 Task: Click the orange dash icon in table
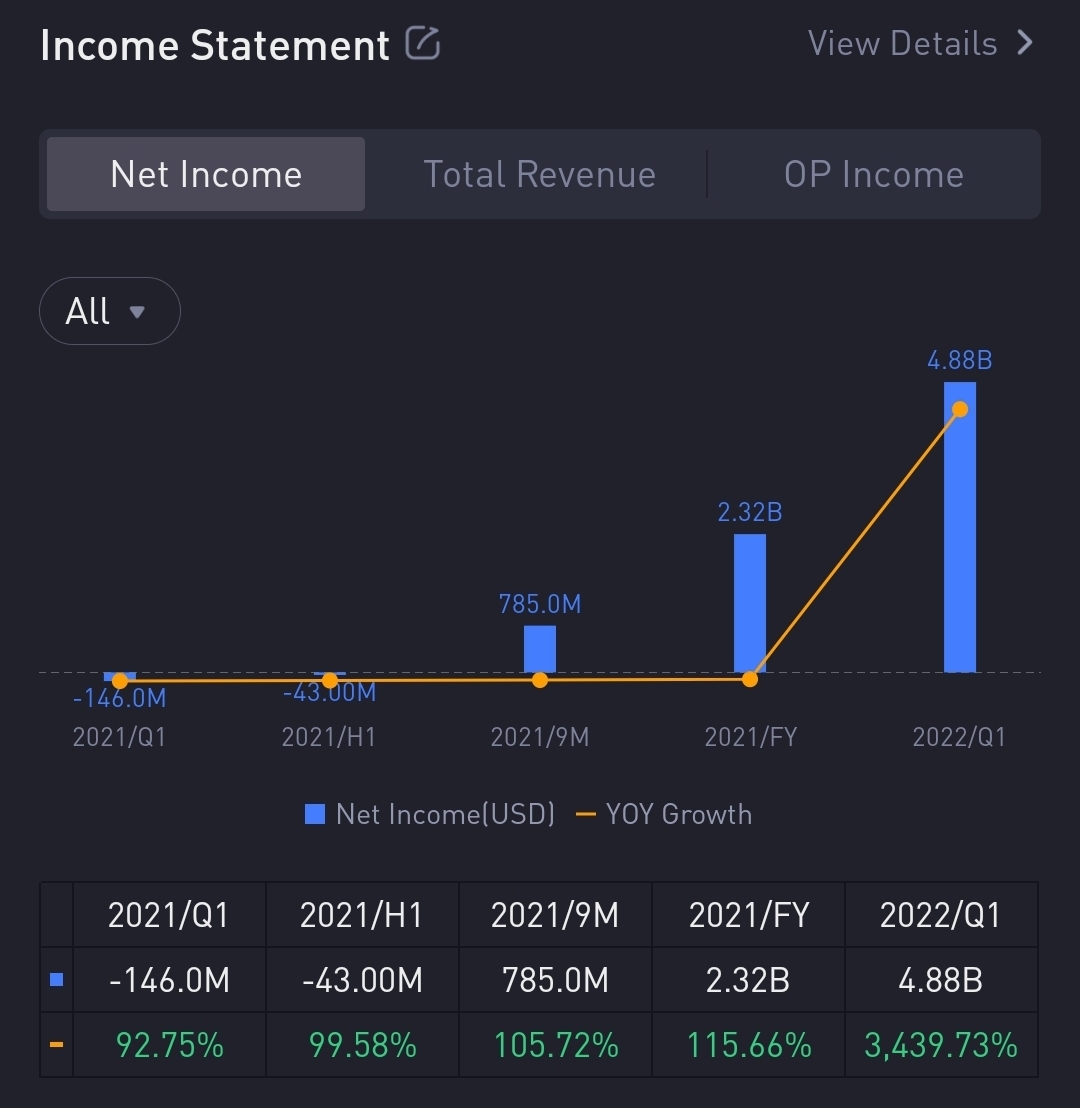pos(57,1045)
